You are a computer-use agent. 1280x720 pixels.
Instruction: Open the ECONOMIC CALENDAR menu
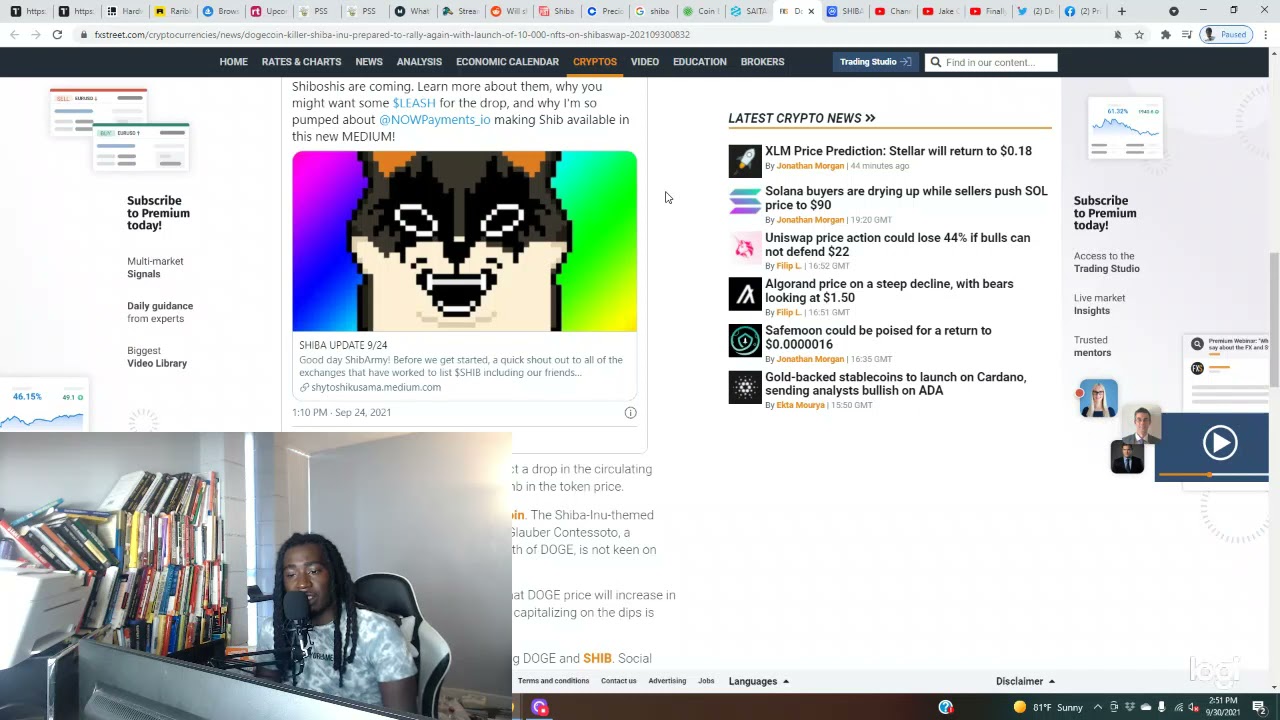[507, 62]
